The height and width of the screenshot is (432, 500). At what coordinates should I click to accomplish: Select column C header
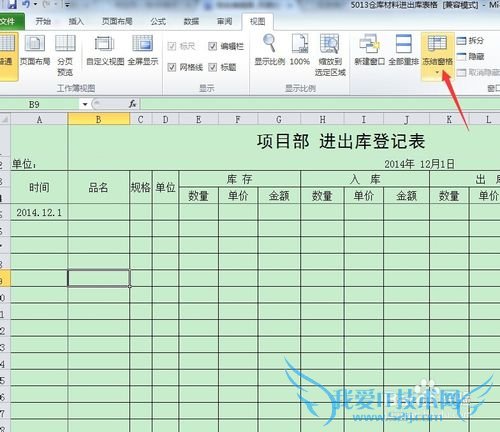(x=141, y=119)
